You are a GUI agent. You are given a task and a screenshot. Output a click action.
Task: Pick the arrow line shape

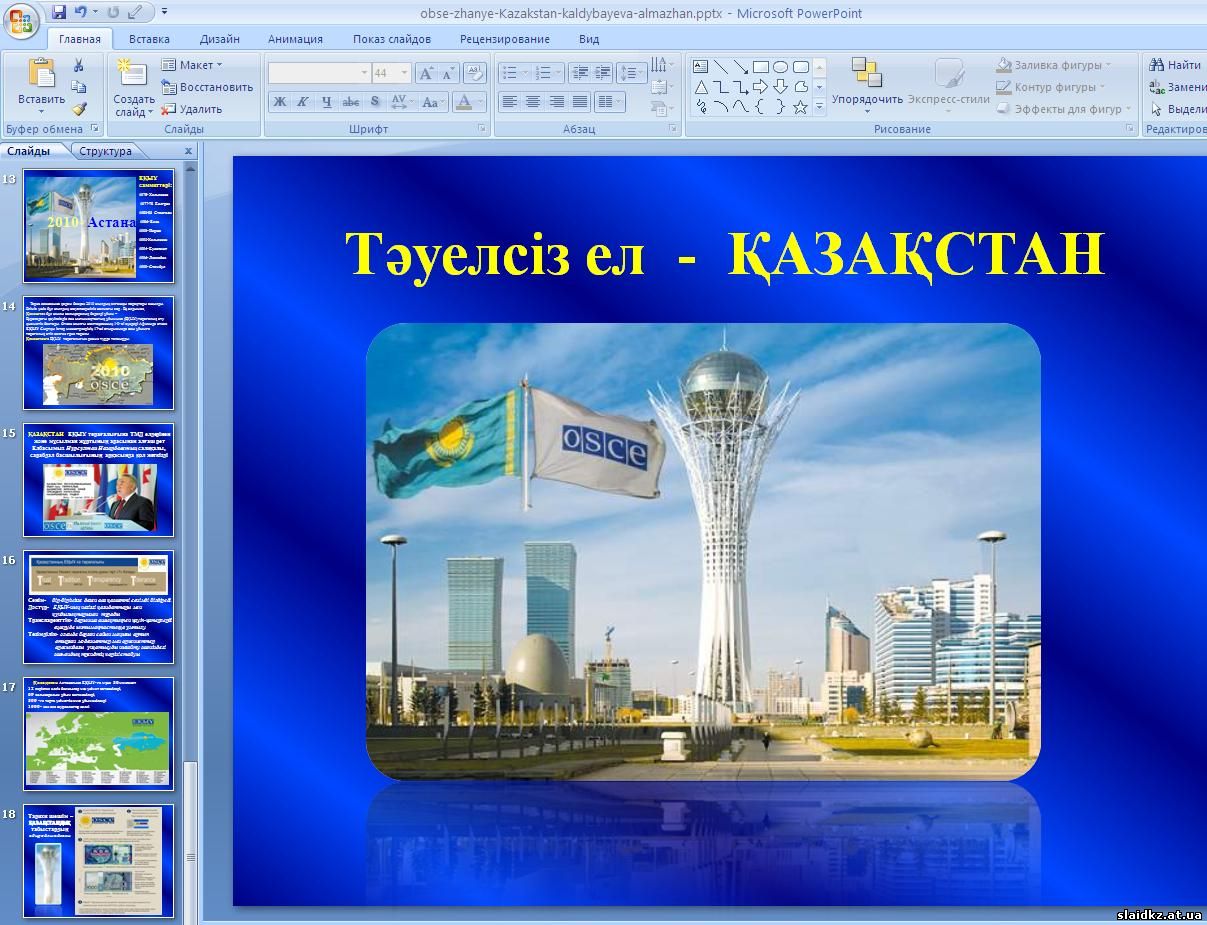pos(741,67)
